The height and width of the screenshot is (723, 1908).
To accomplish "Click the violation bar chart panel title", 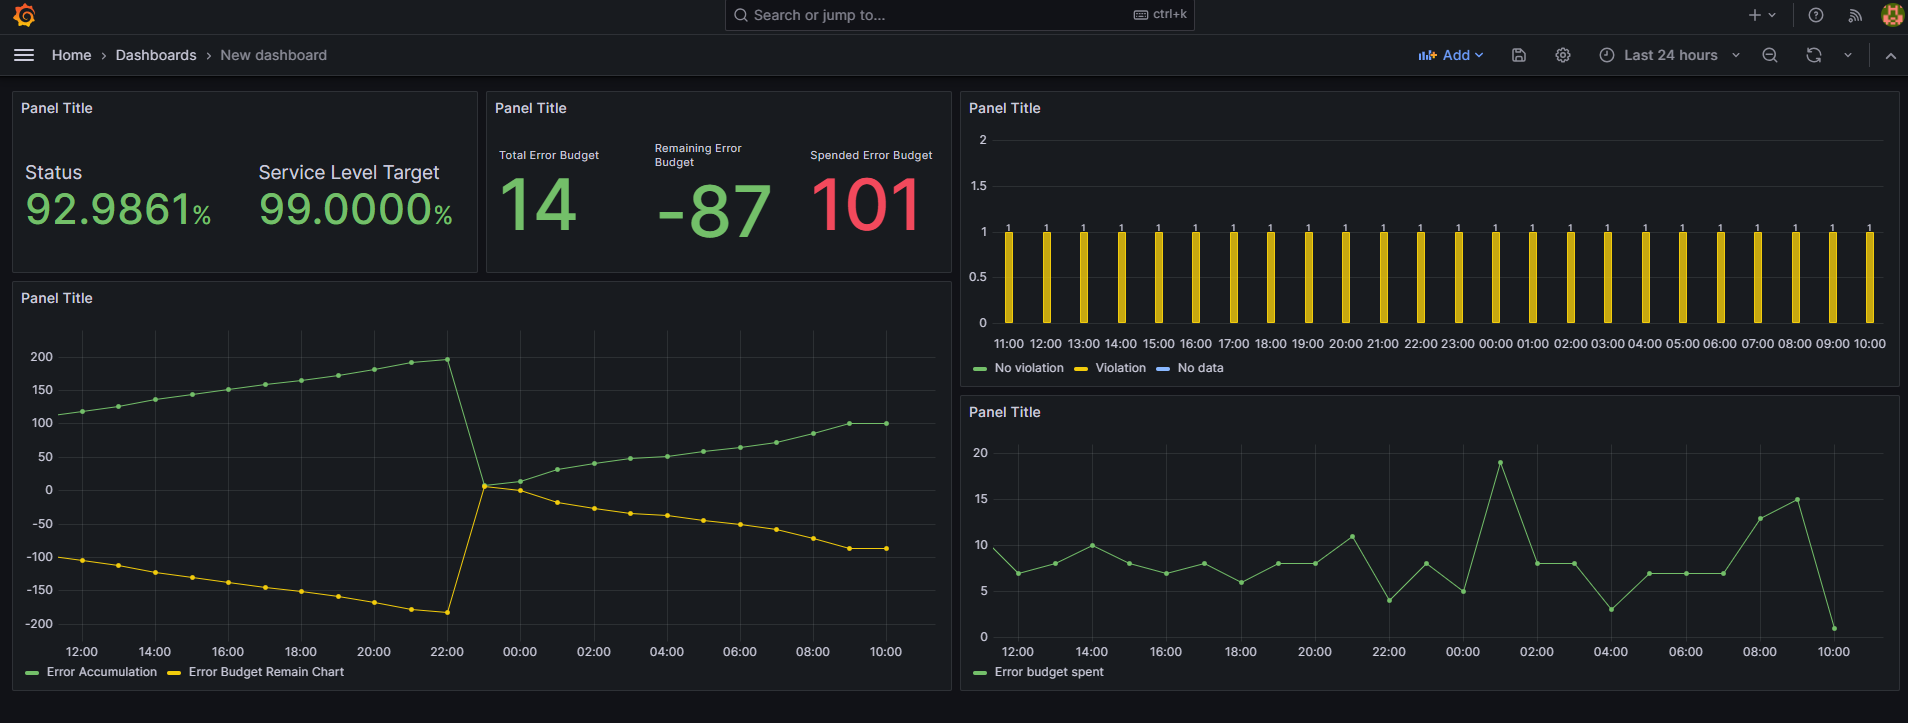I will click(x=1005, y=108).
